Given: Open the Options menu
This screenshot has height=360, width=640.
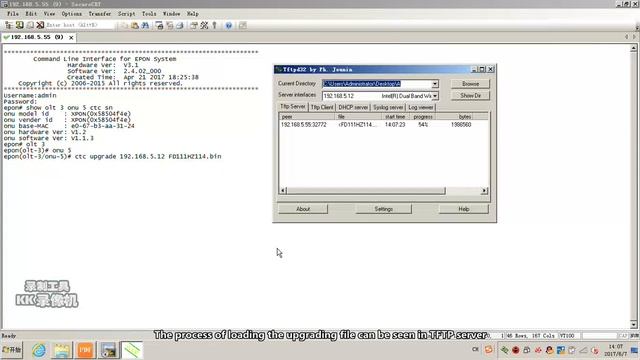Looking at the screenshot, I should [x=72, y=13].
